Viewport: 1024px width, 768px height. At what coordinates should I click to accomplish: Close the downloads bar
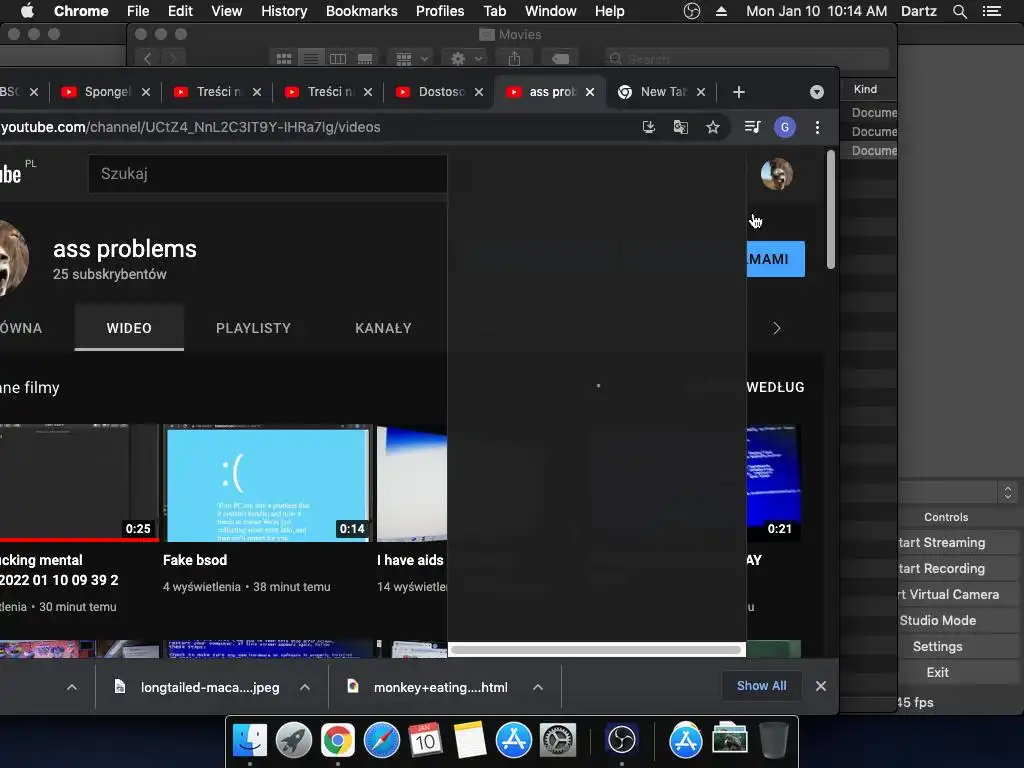pos(821,686)
